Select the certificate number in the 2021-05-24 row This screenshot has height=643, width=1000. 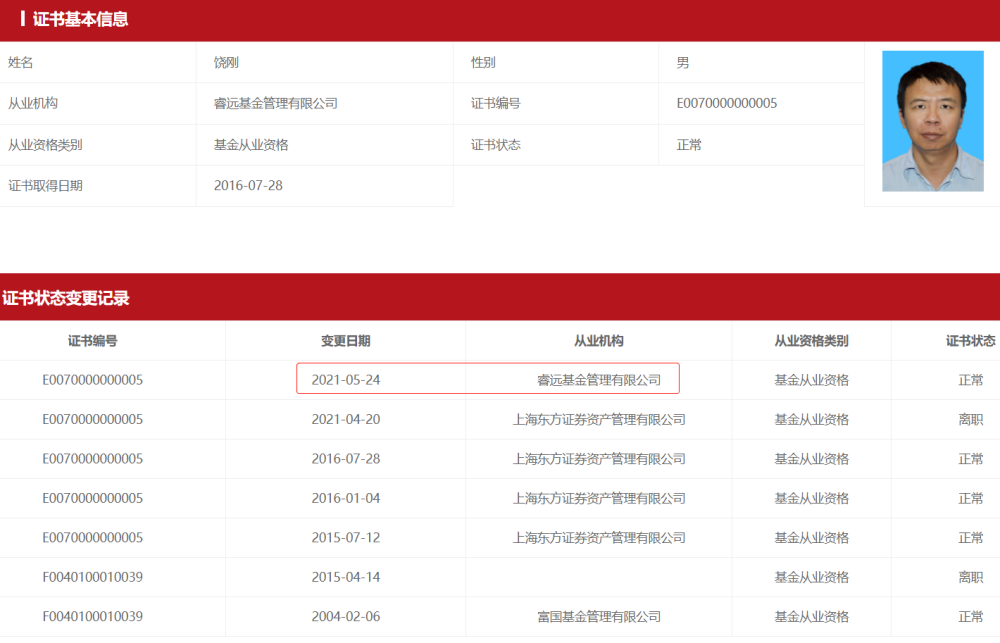coord(92,380)
